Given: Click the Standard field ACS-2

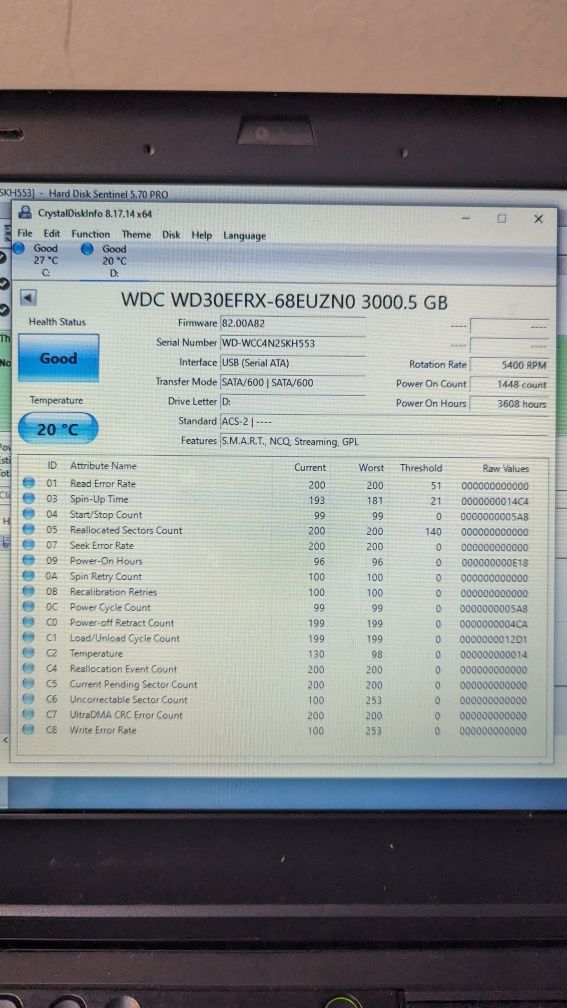Looking at the screenshot, I should [384, 422].
